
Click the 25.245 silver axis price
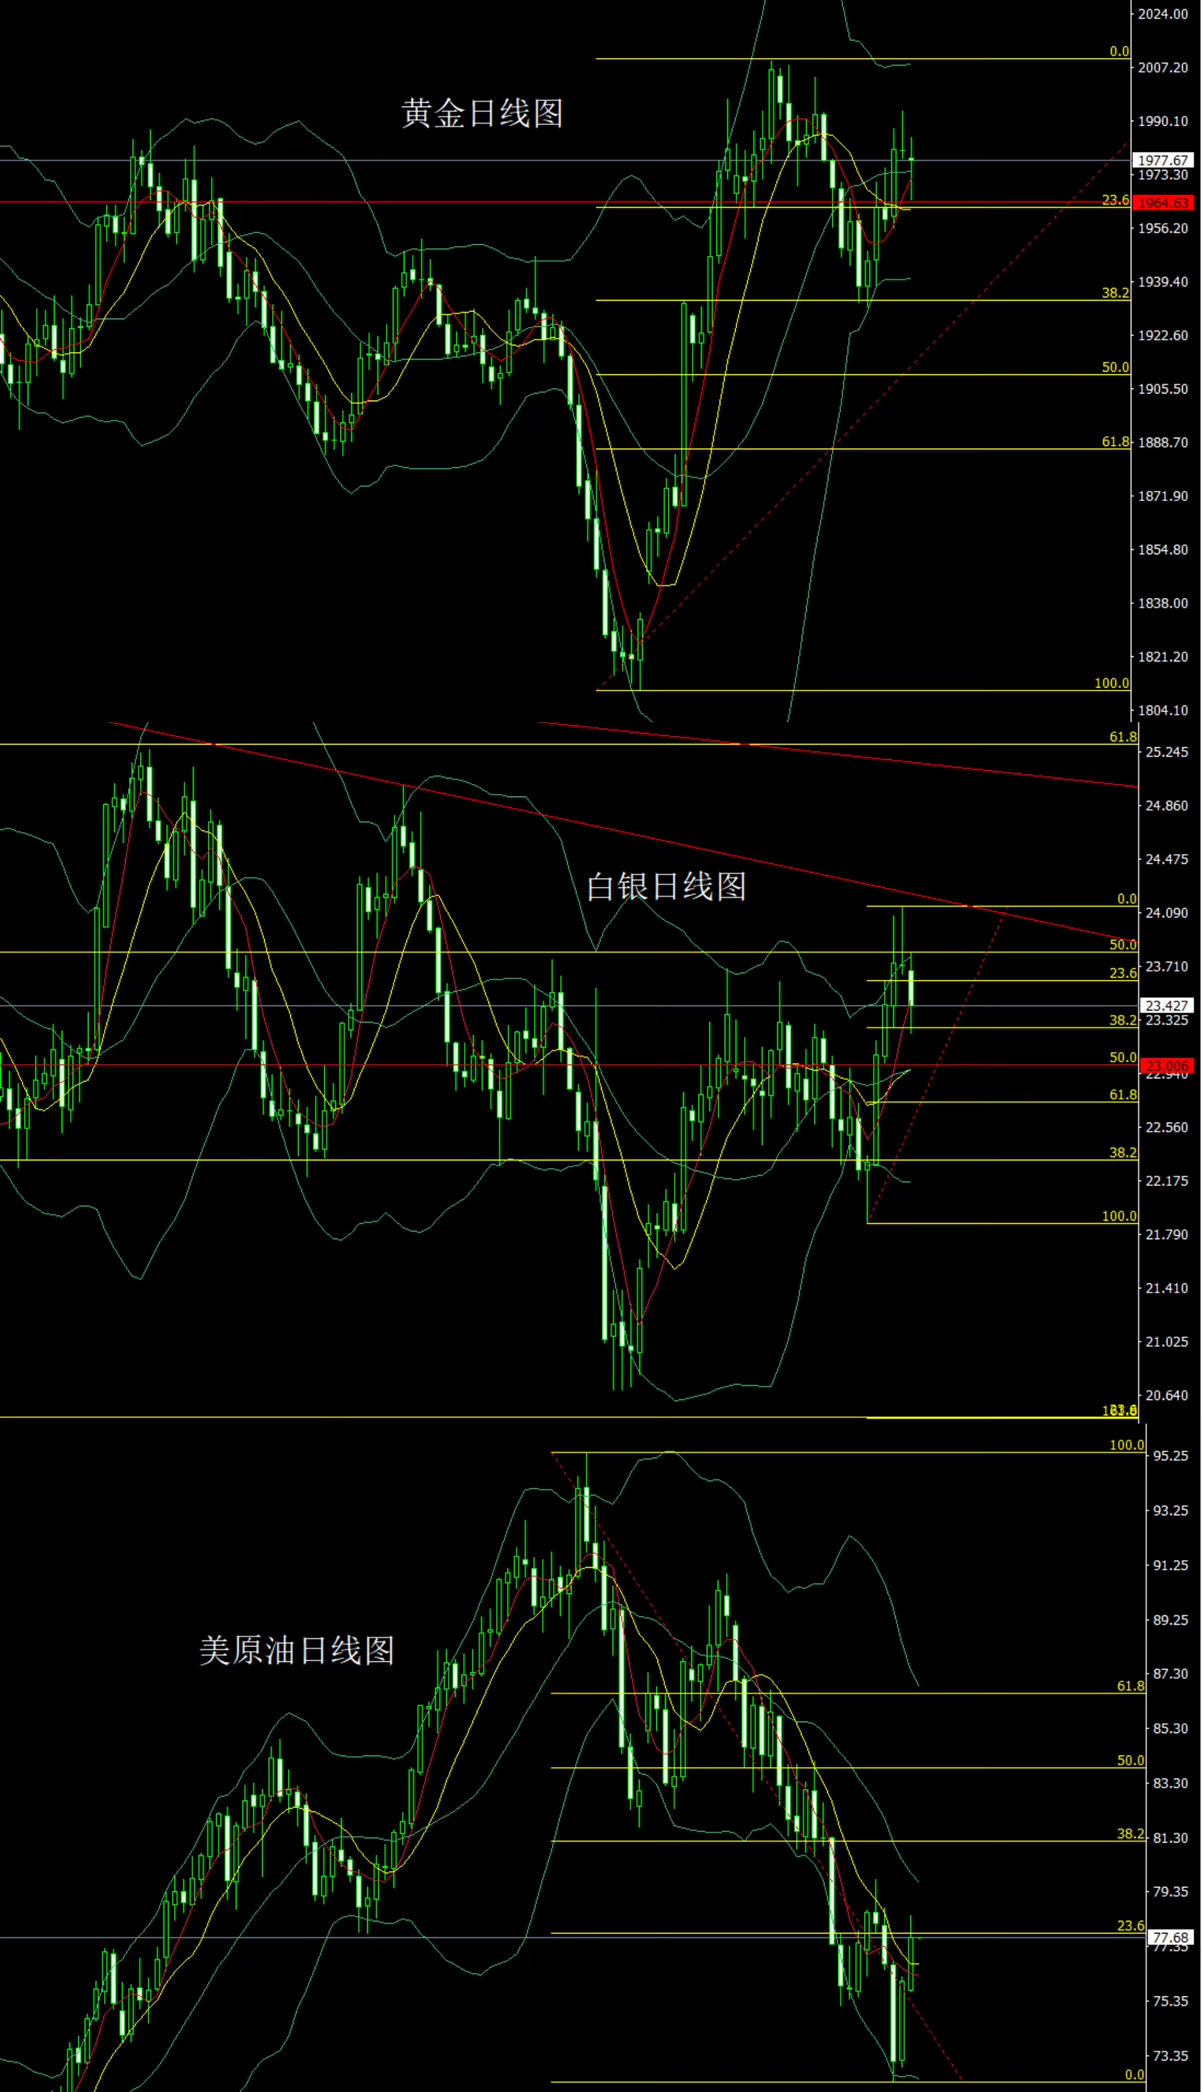point(1166,752)
